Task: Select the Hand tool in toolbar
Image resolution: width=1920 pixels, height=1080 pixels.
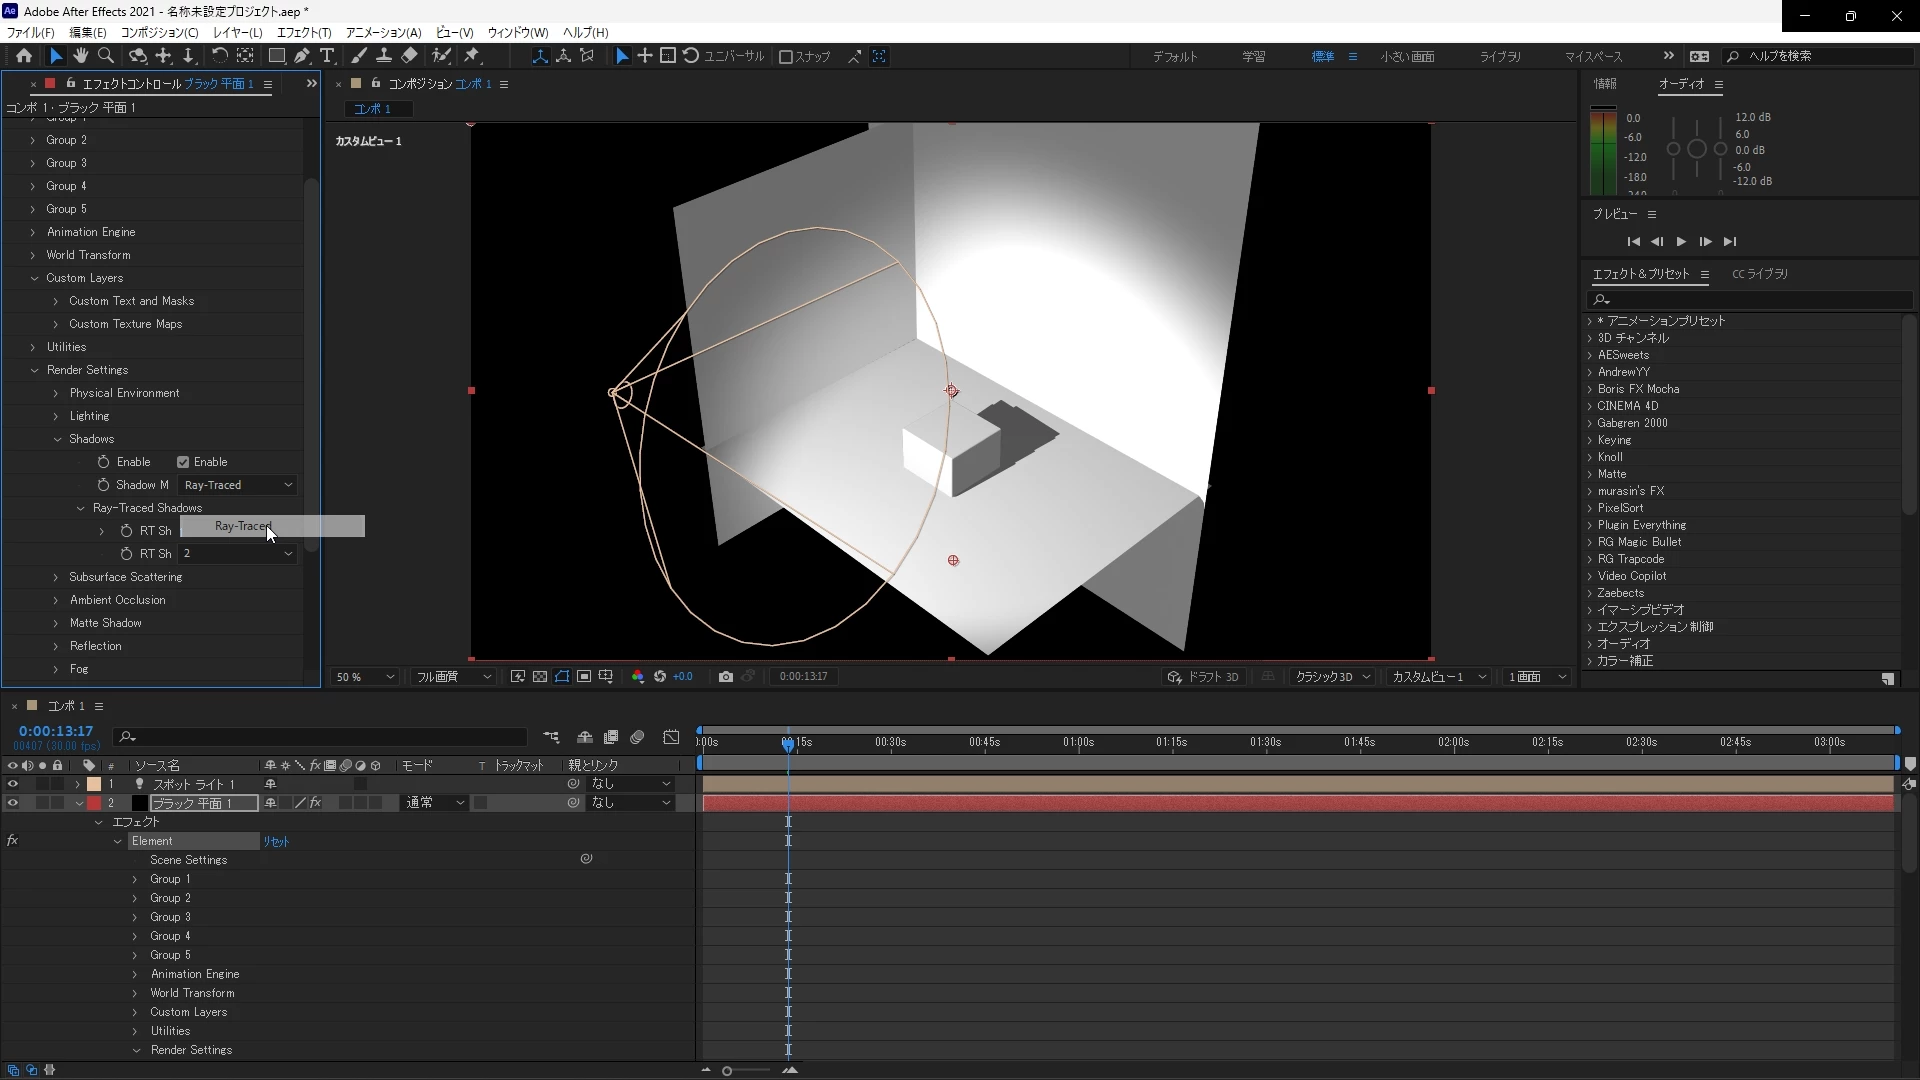Action: click(80, 56)
